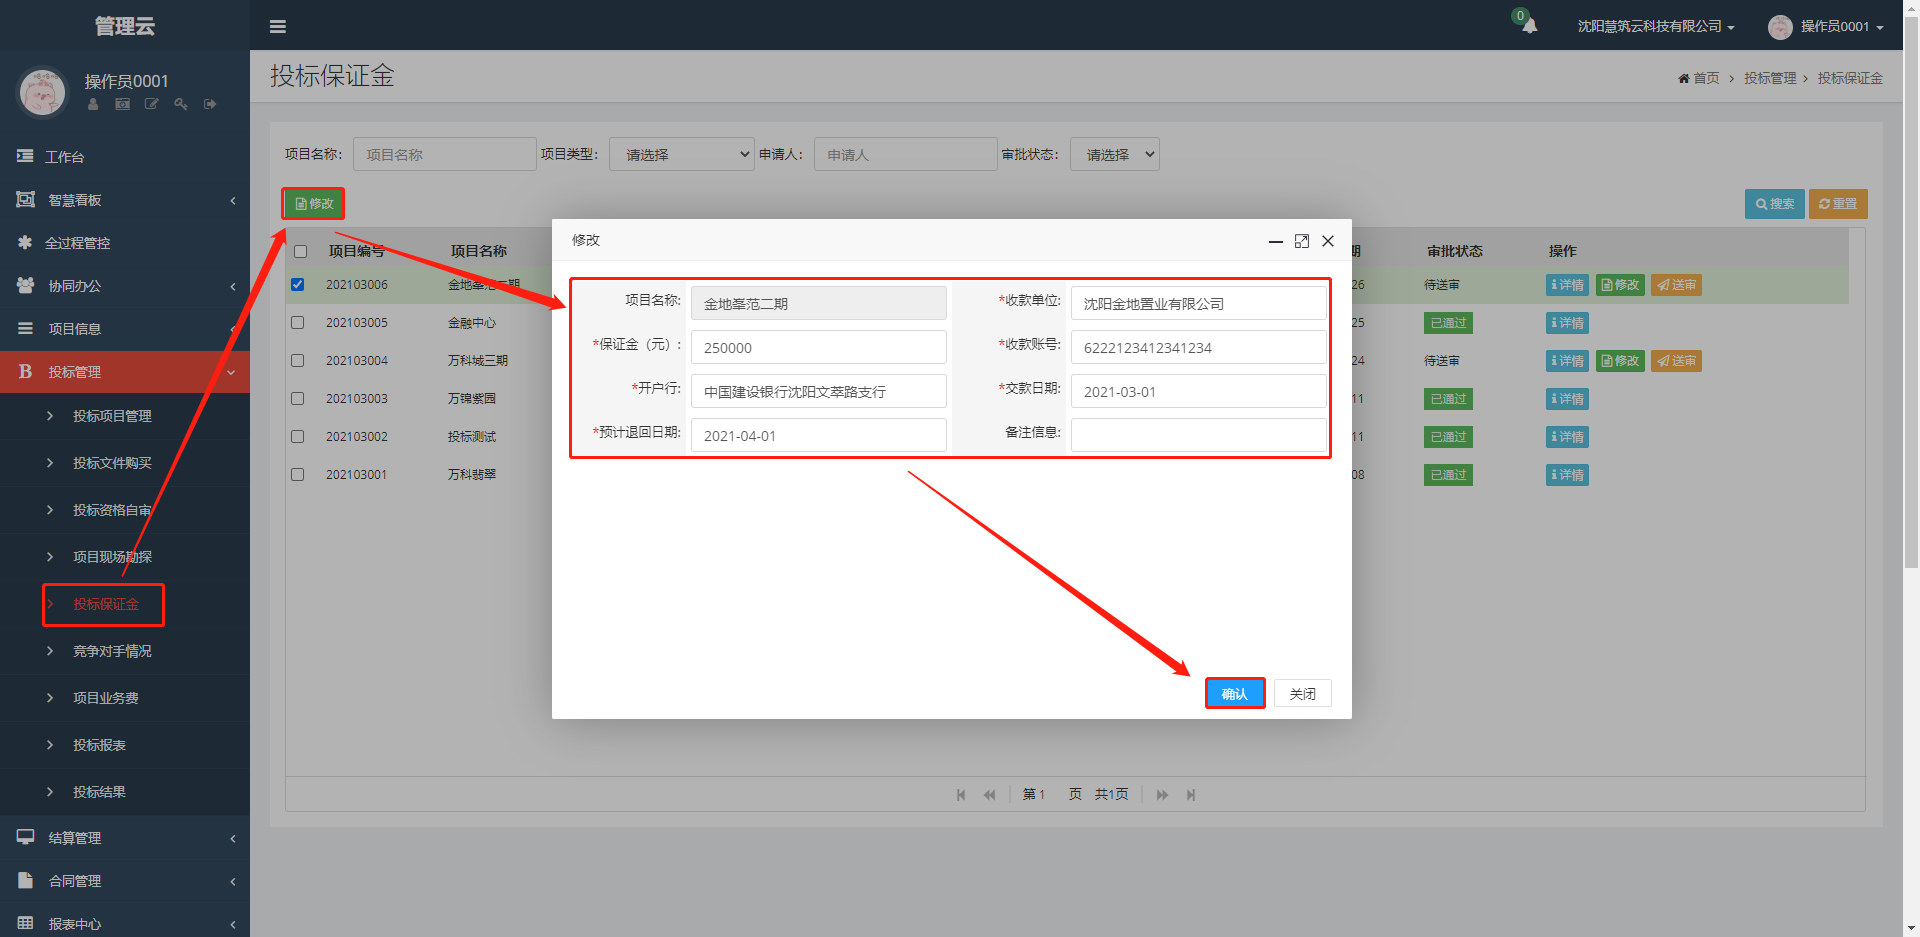Expand the 协同办公 sidebar menu
Screen dimensions: 1920x937
(x=125, y=286)
